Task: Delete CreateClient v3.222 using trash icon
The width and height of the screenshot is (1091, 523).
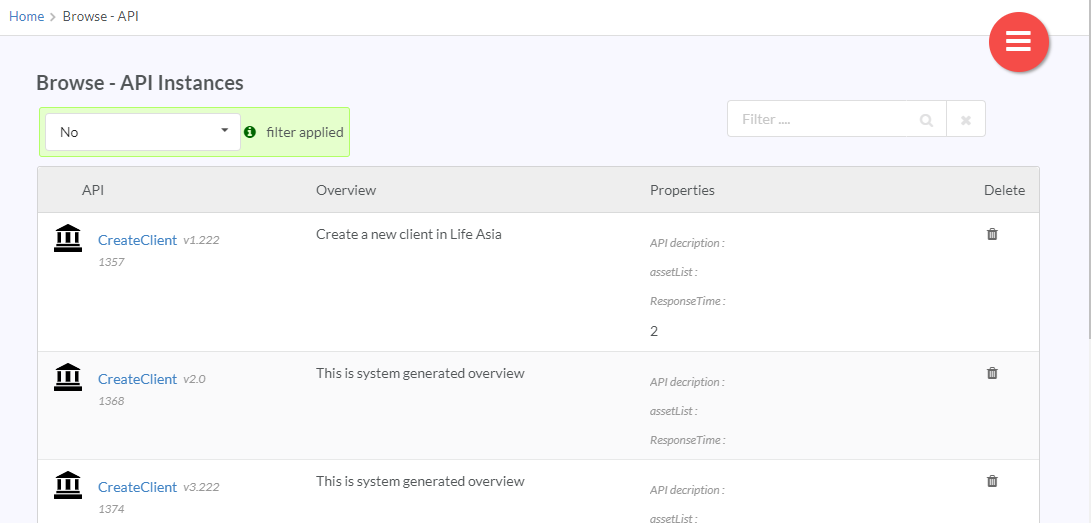Action: [x=992, y=481]
